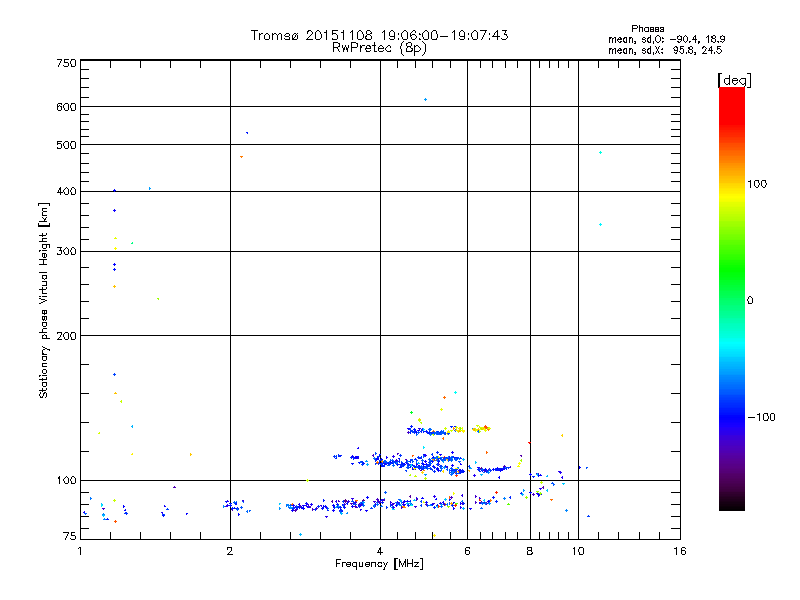Click the 'mean, sd,X: 95.8, 24.5' statistic

pos(665,50)
